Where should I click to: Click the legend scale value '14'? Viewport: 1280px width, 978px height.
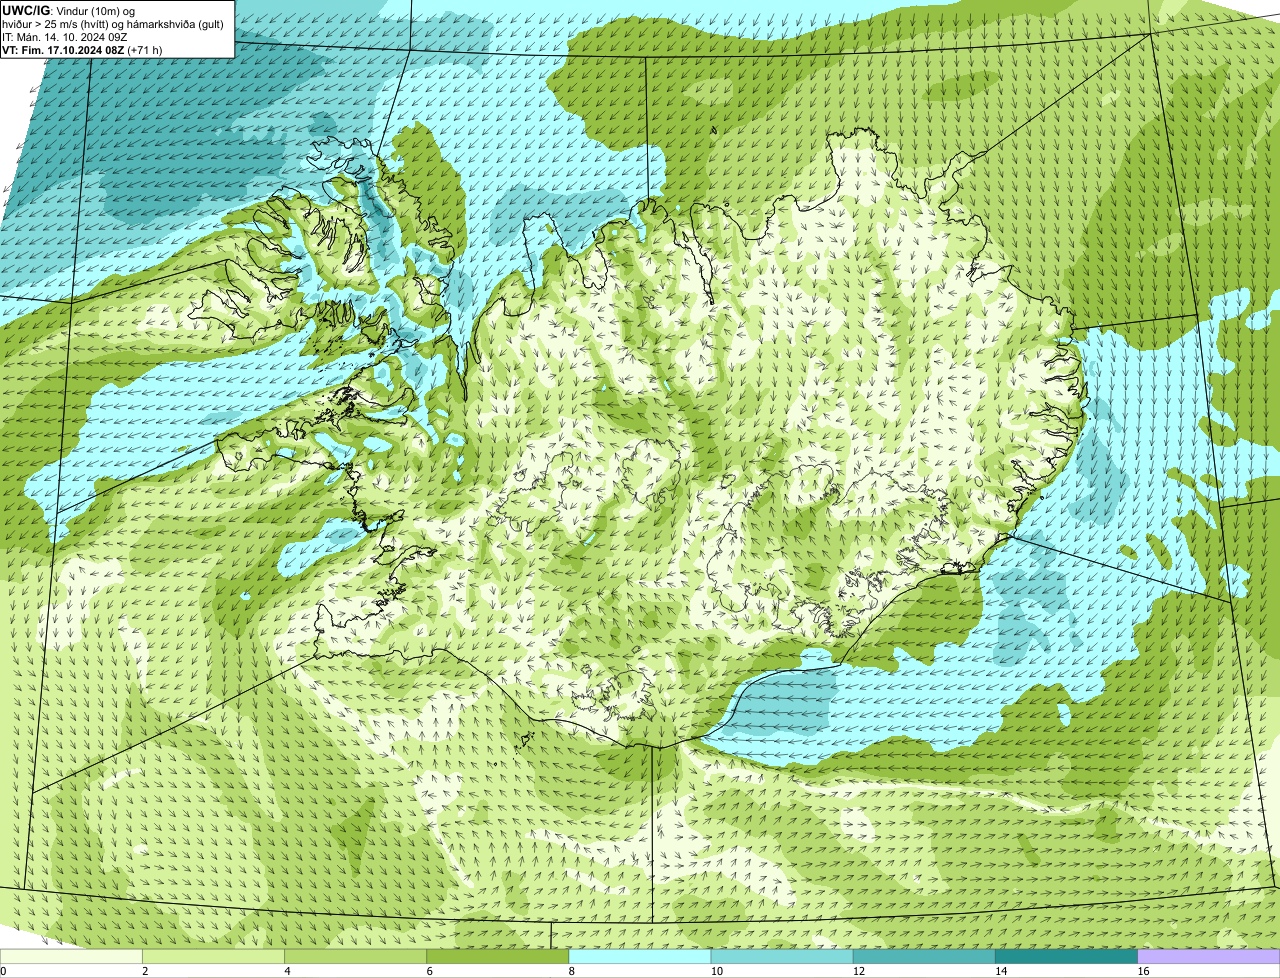coord(1001,971)
